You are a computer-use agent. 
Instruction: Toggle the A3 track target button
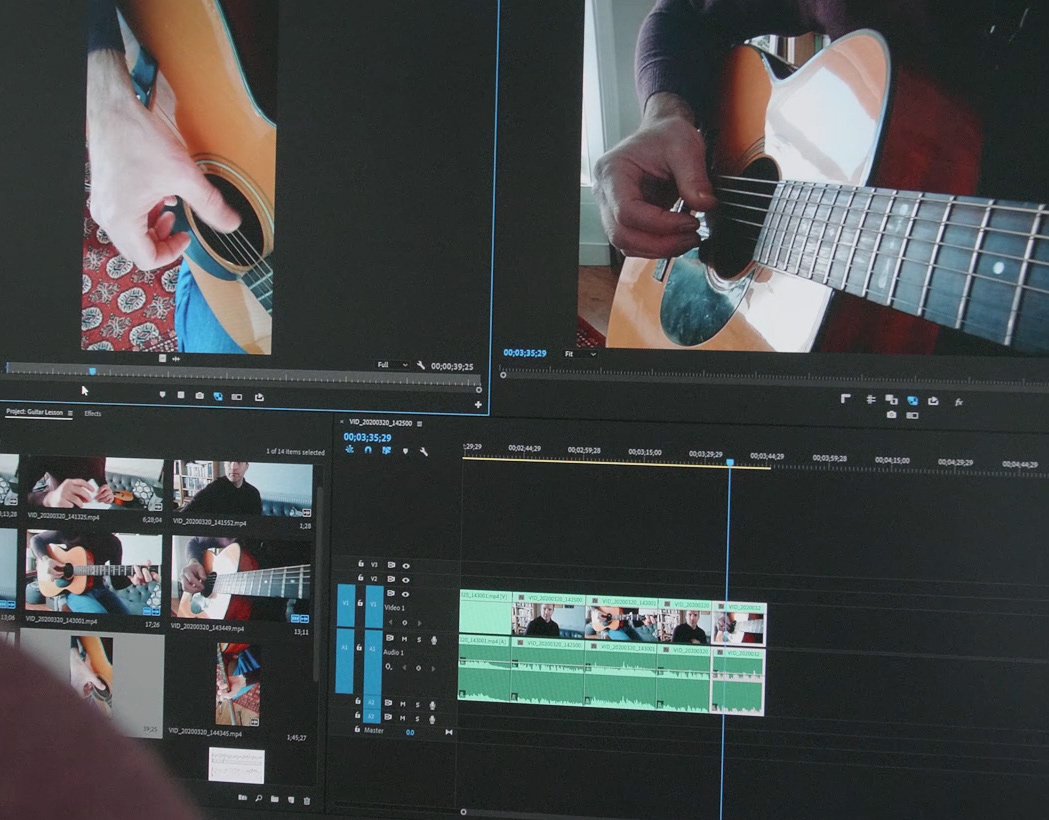[x=371, y=717]
